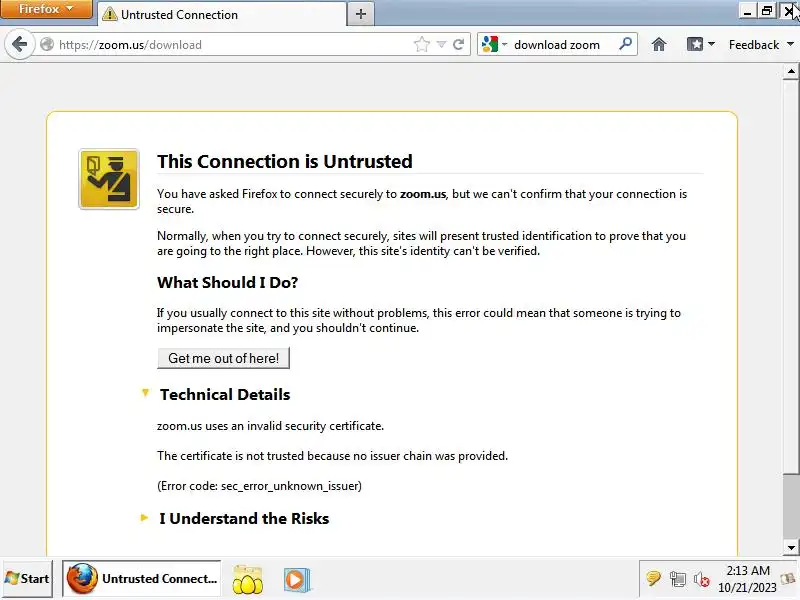Click the error code sec_error_unknown_issuer text
This screenshot has height=600, width=800.
click(x=259, y=486)
